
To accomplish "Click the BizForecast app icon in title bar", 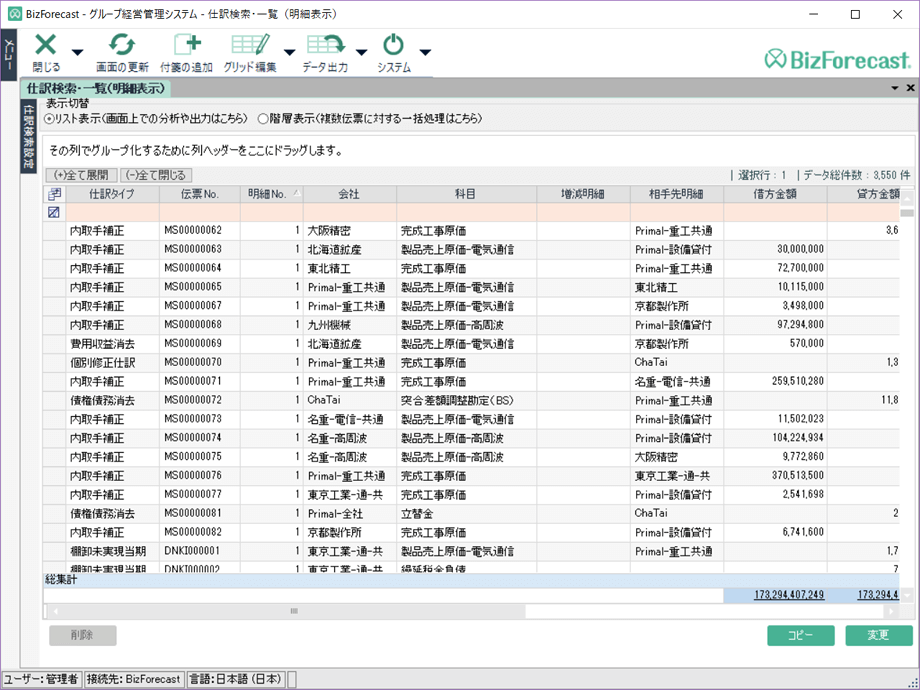I will click(x=15, y=14).
